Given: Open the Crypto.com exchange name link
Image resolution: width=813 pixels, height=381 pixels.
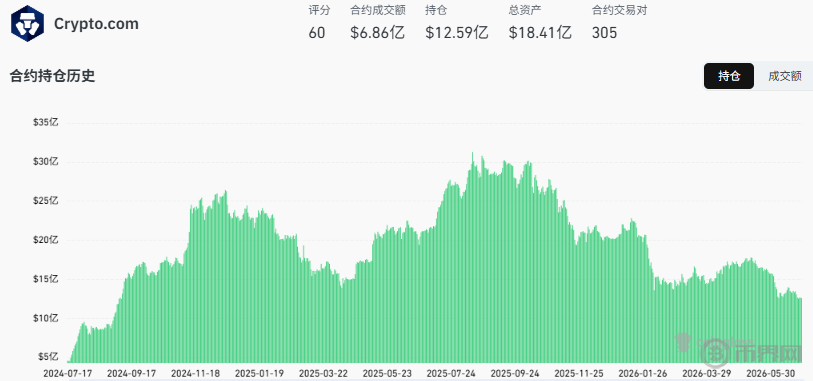Looking at the screenshot, I should [x=96, y=24].
